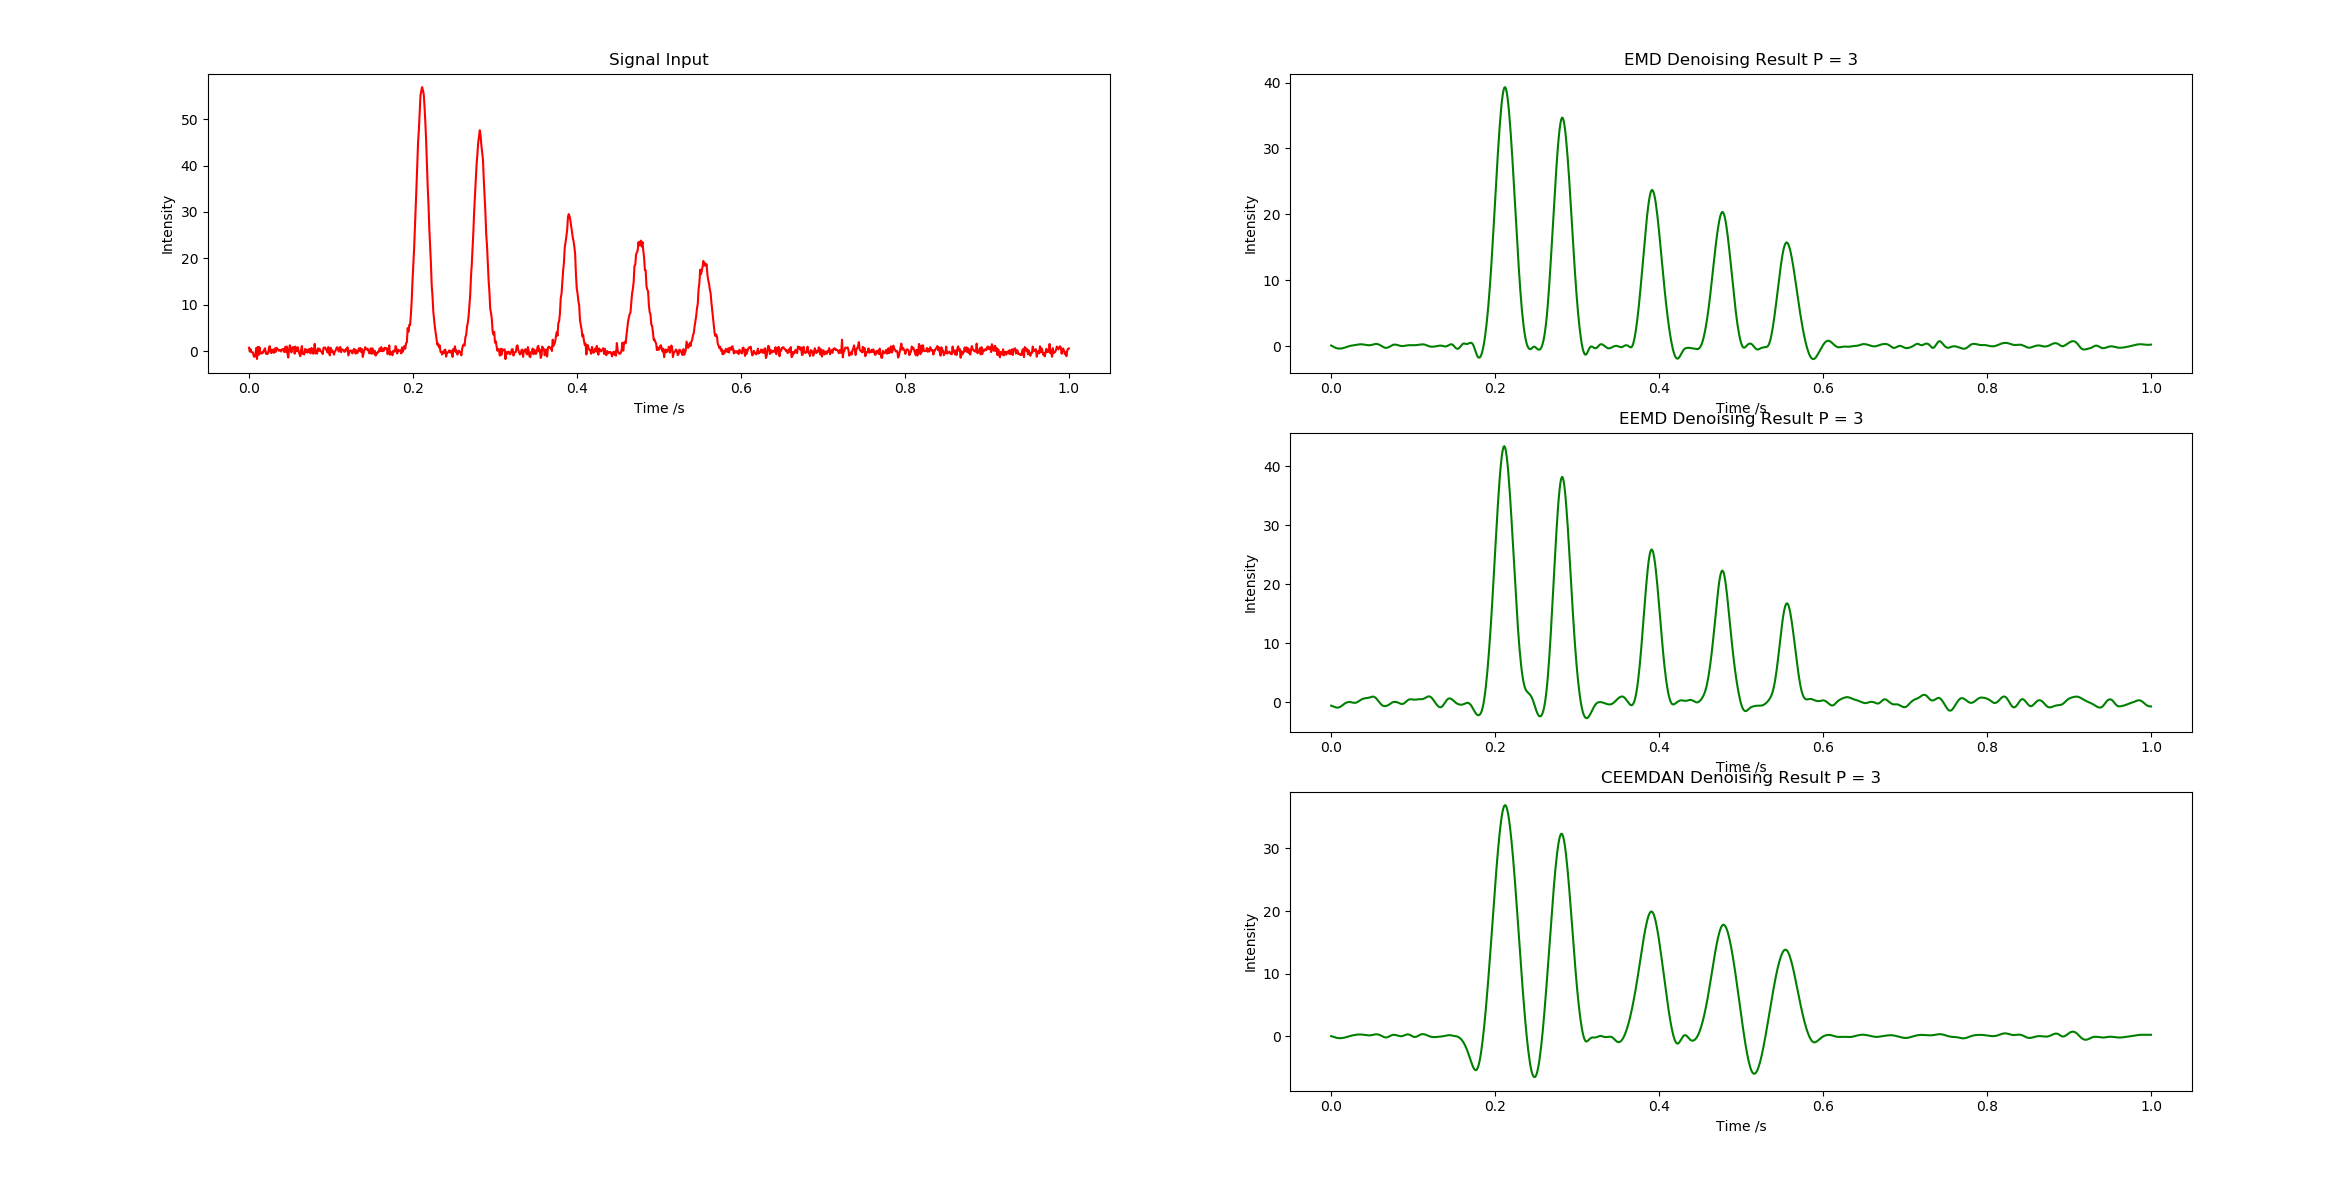Image resolution: width=2352 pixels, height=1200 pixels.
Task: Click the 'Time /s' label under CEEMDAN plot
Action: (1740, 1126)
